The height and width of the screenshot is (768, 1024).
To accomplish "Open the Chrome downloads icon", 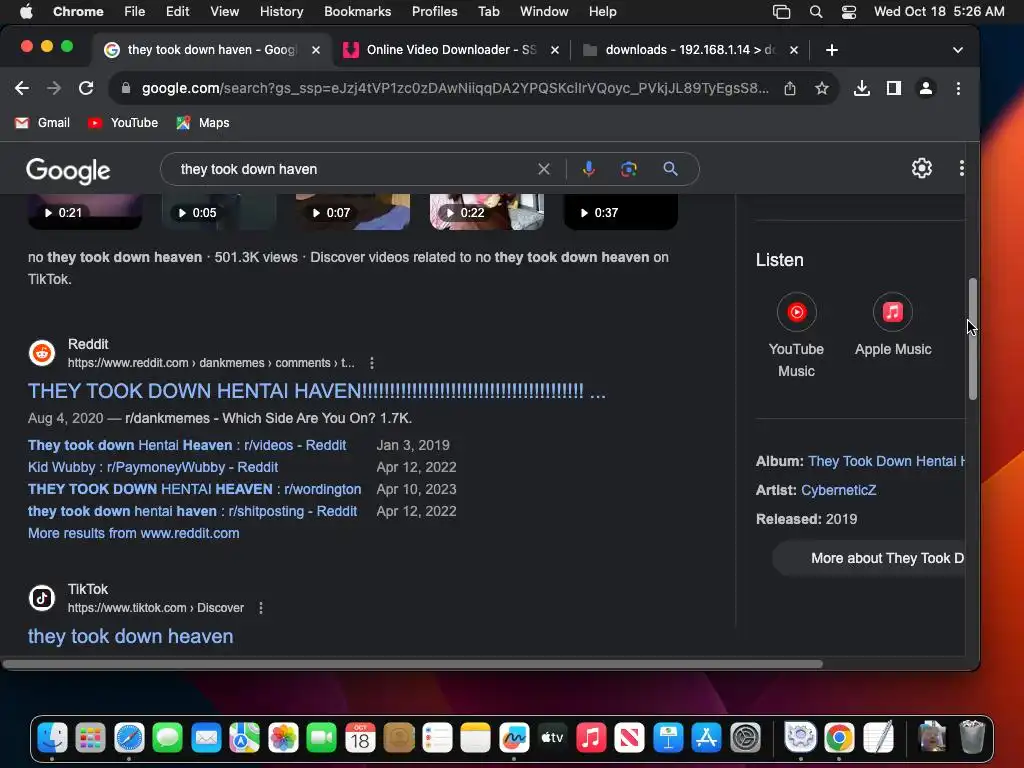I will pyautogui.click(x=861, y=88).
